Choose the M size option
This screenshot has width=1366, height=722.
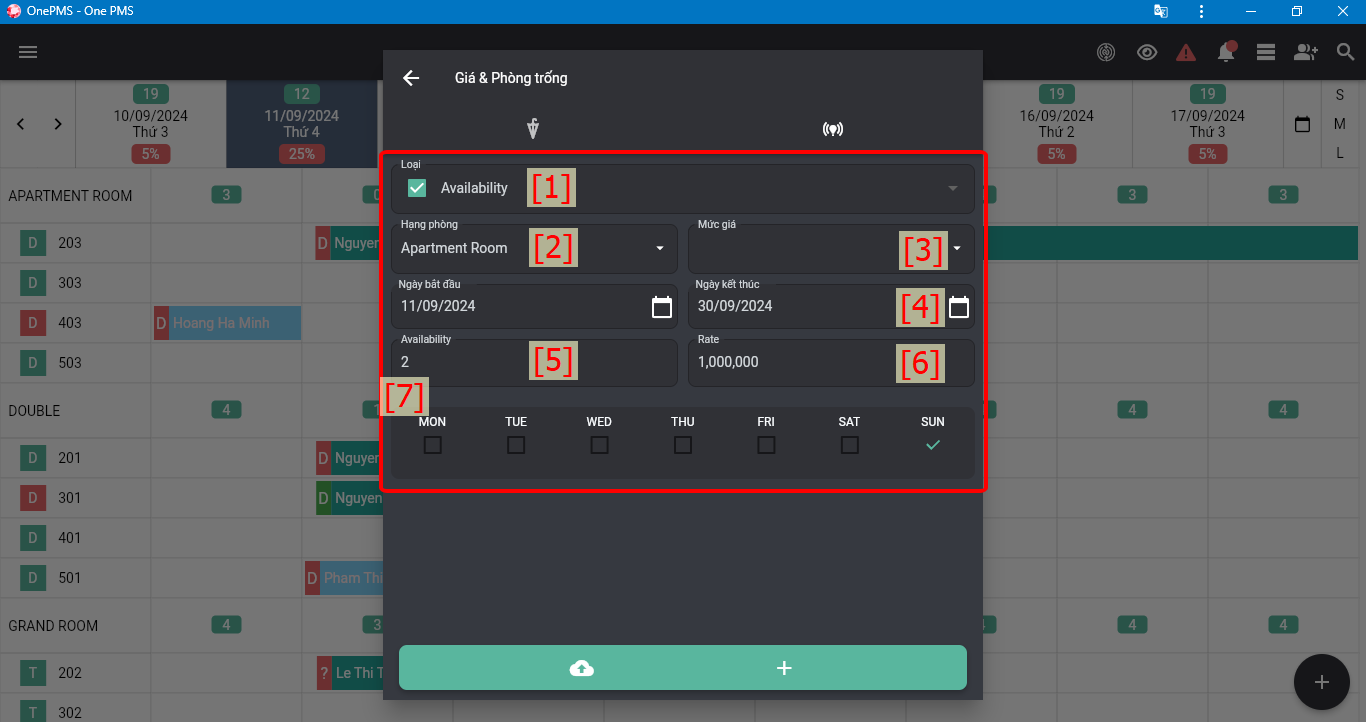[1340, 124]
